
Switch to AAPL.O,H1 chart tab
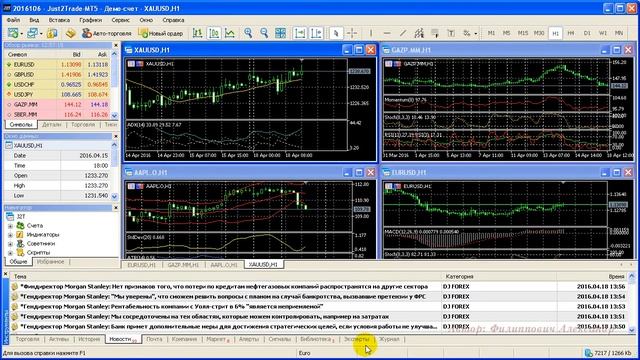point(224,265)
